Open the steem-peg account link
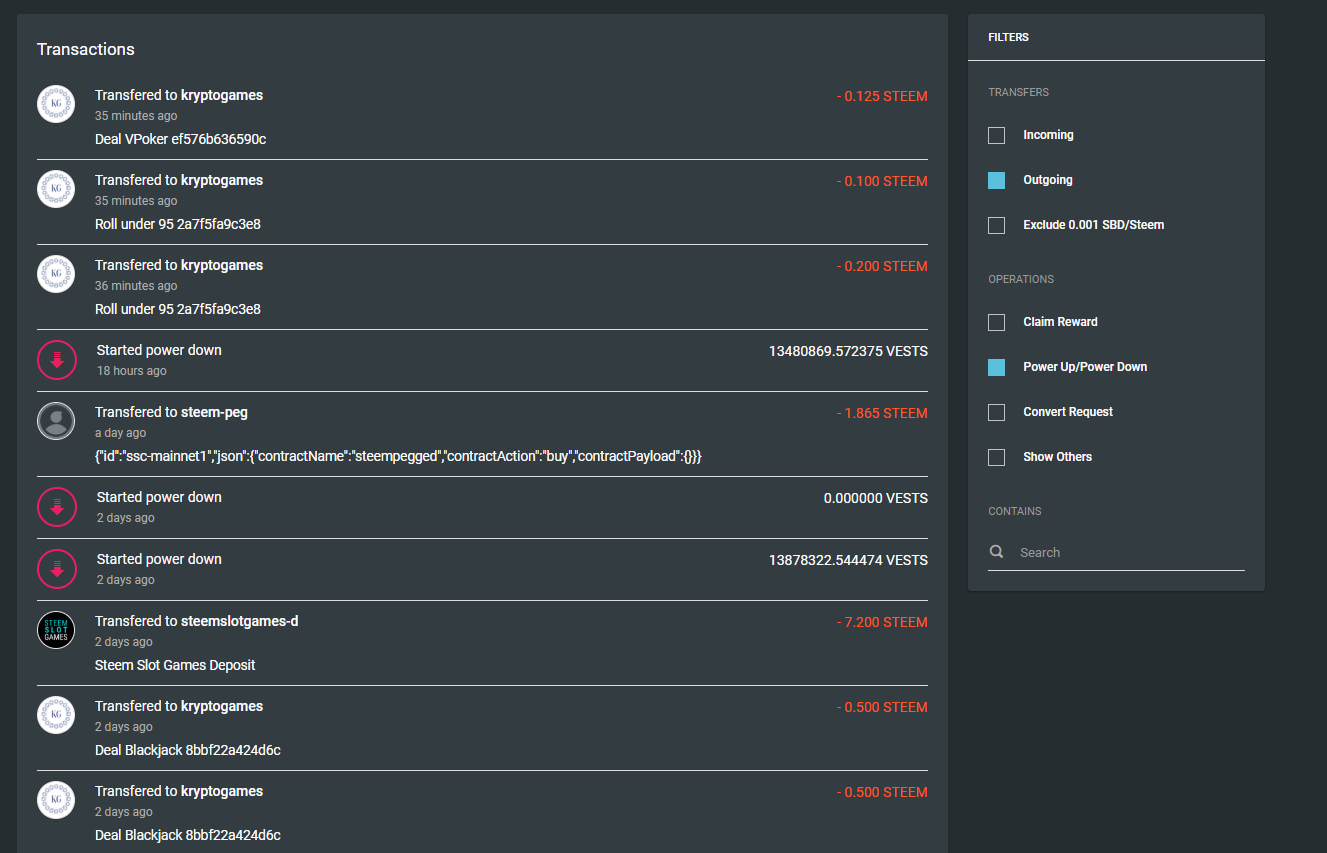The width and height of the screenshot is (1327, 853). [214, 412]
